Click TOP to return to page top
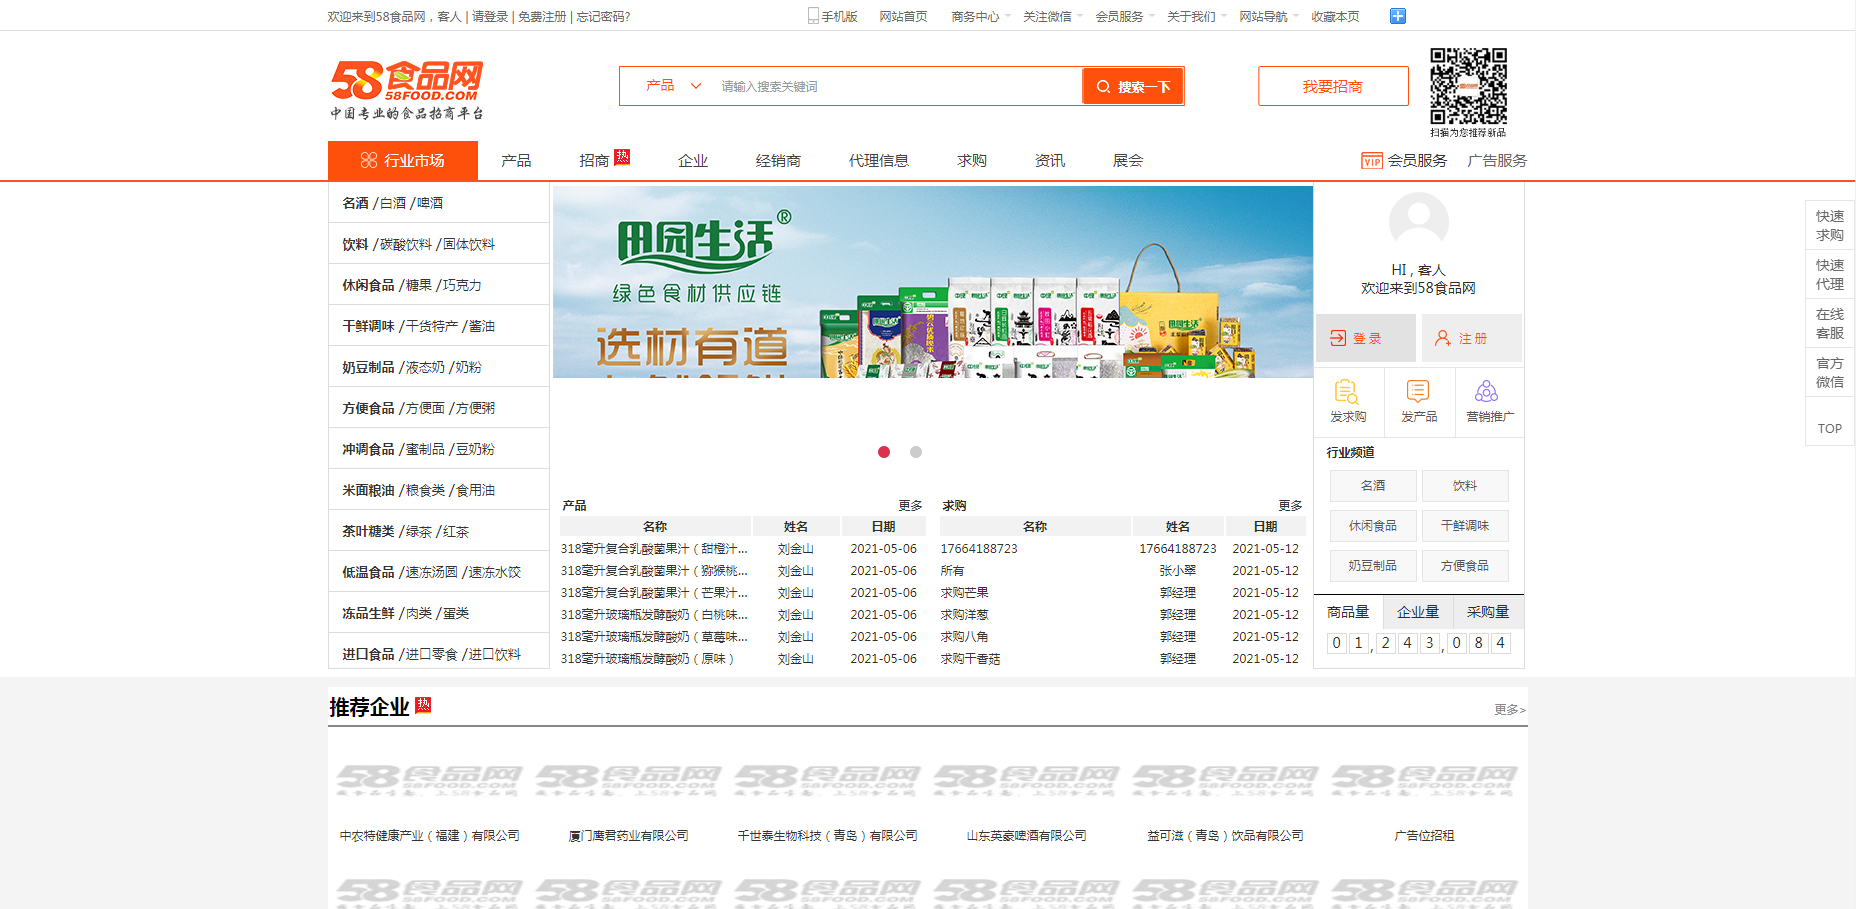 (x=1830, y=427)
